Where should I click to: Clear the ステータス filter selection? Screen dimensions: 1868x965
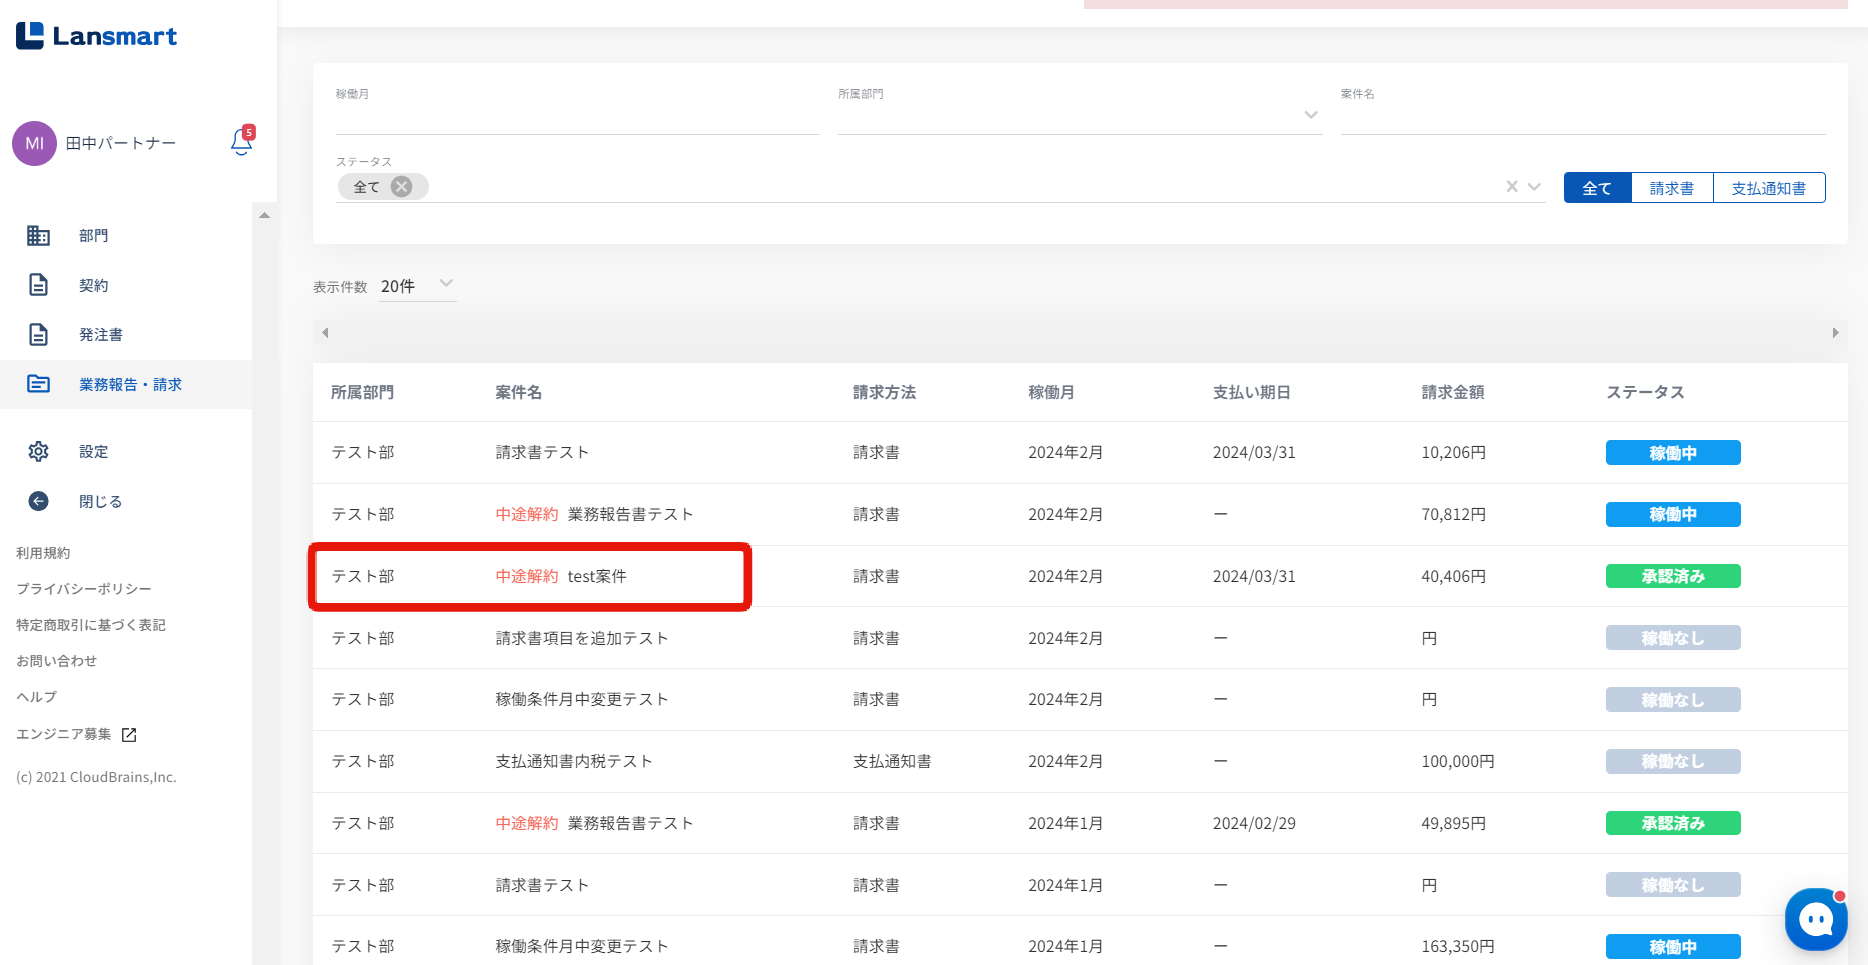[x=1512, y=187]
